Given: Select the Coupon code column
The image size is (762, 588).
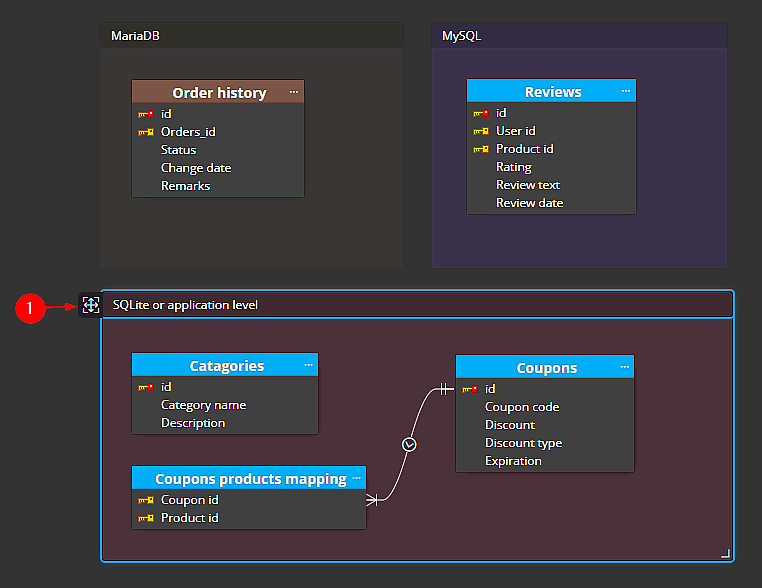Looking at the screenshot, I should pyautogui.click(x=545, y=407).
